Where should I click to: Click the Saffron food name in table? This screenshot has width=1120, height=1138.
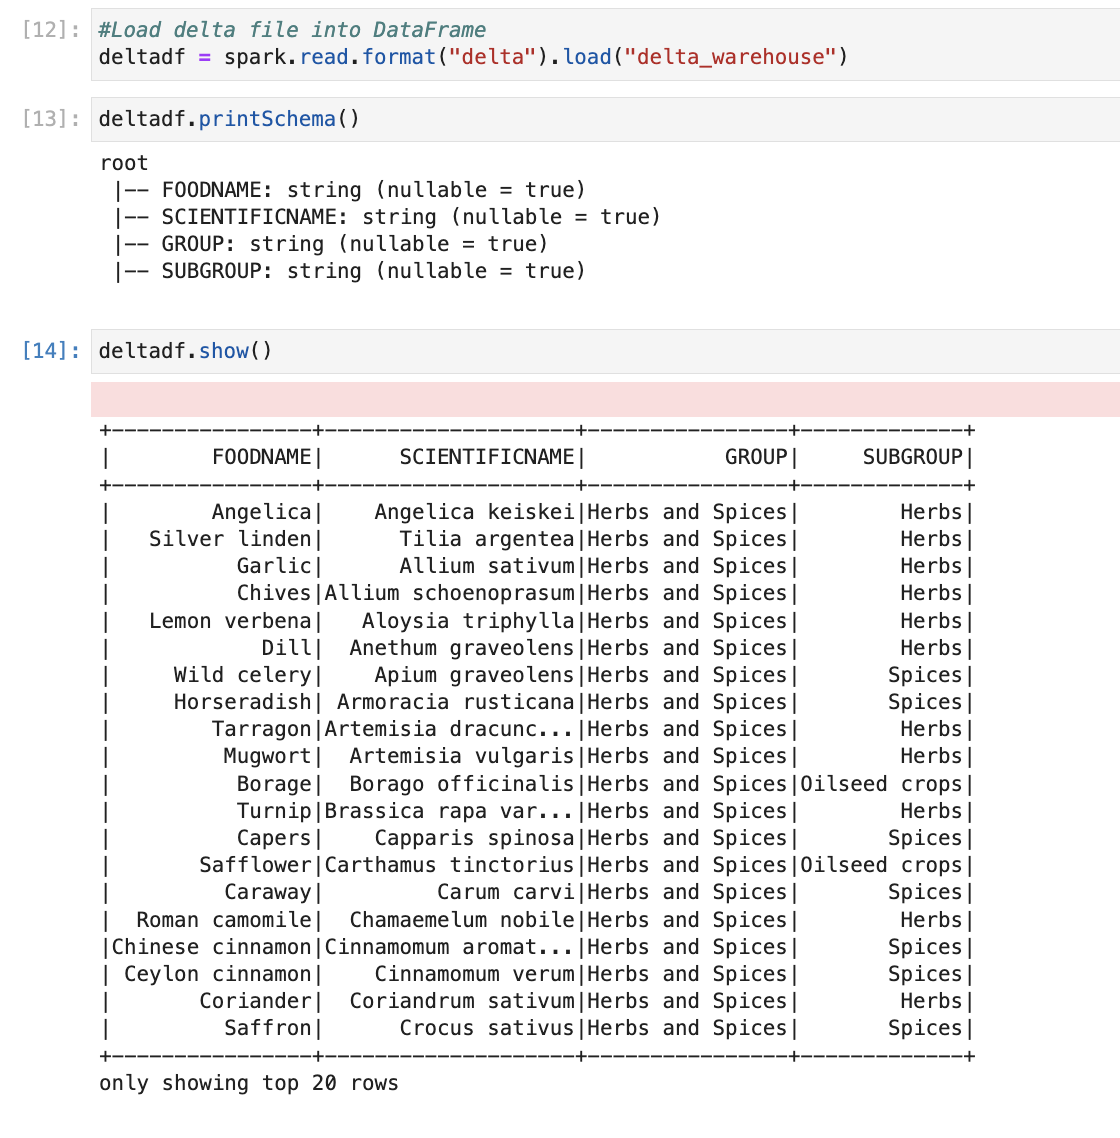click(x=267, y=1028)
